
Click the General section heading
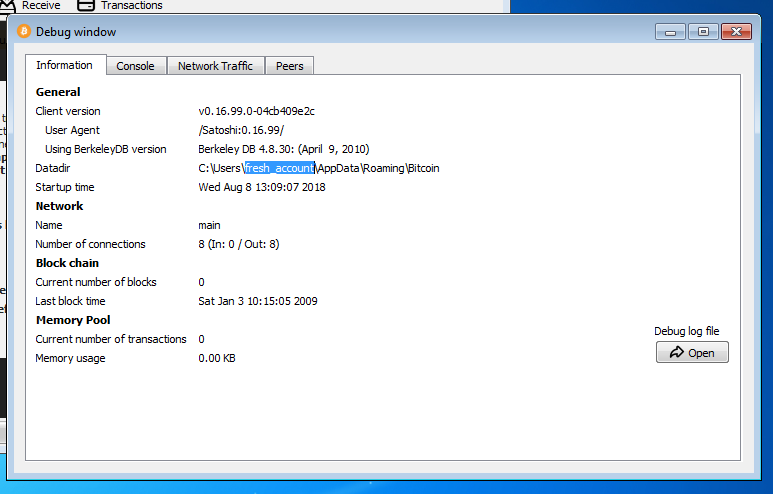tap(58, 92)
